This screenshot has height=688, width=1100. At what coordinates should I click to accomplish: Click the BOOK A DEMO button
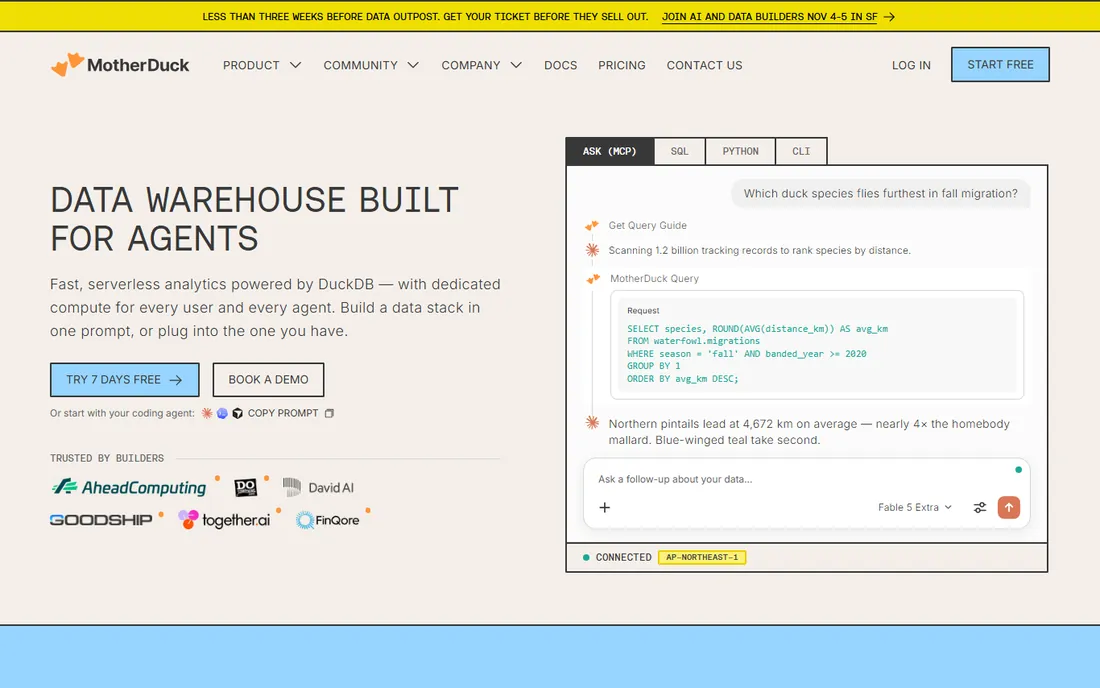coord(269,379)
